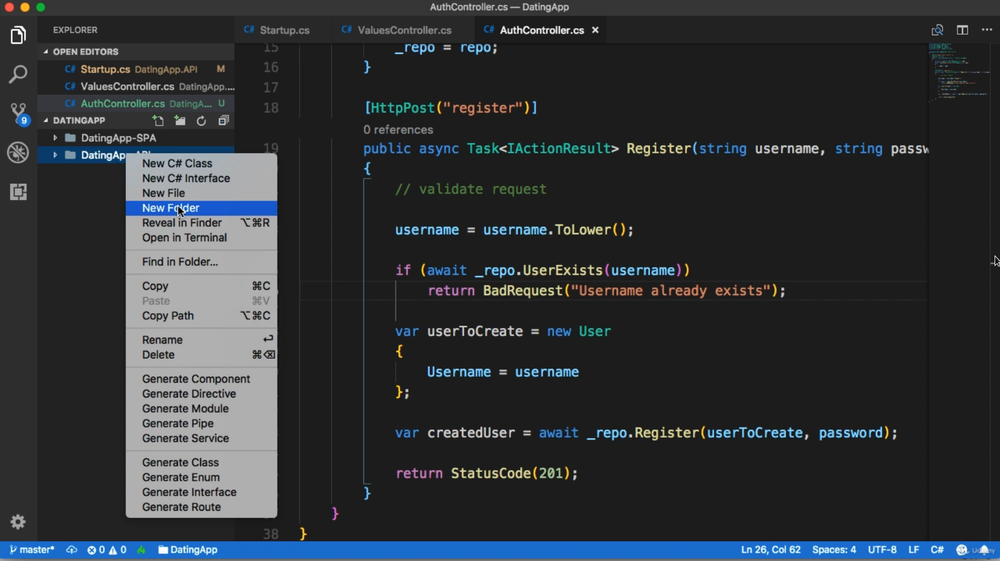This screenshot has width=1000, height=561.
Task: Open the Search view in activity bar
Action: point(18,75)
